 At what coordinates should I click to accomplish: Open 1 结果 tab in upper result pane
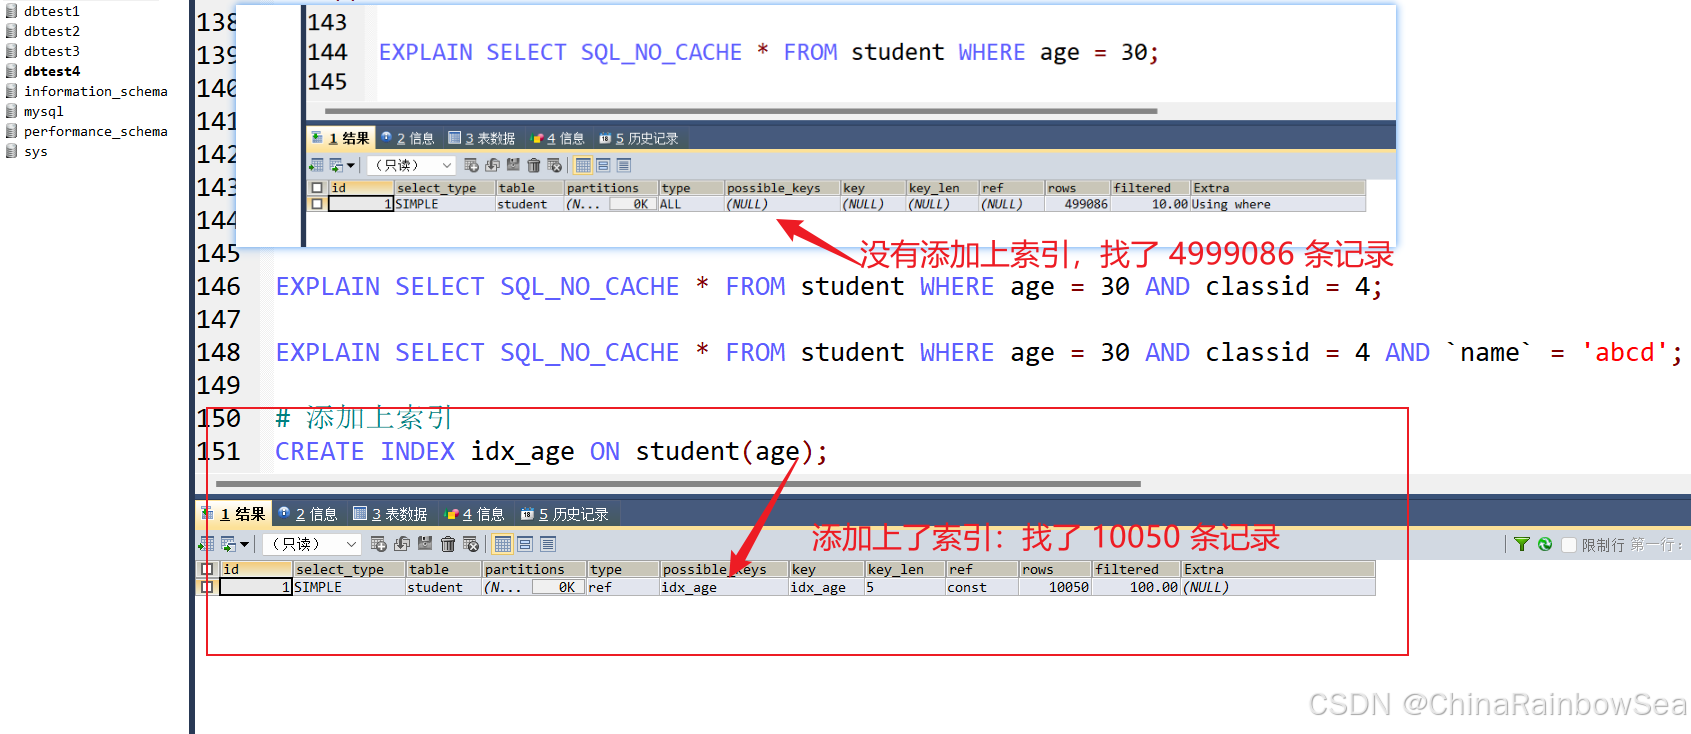(340, 138)
